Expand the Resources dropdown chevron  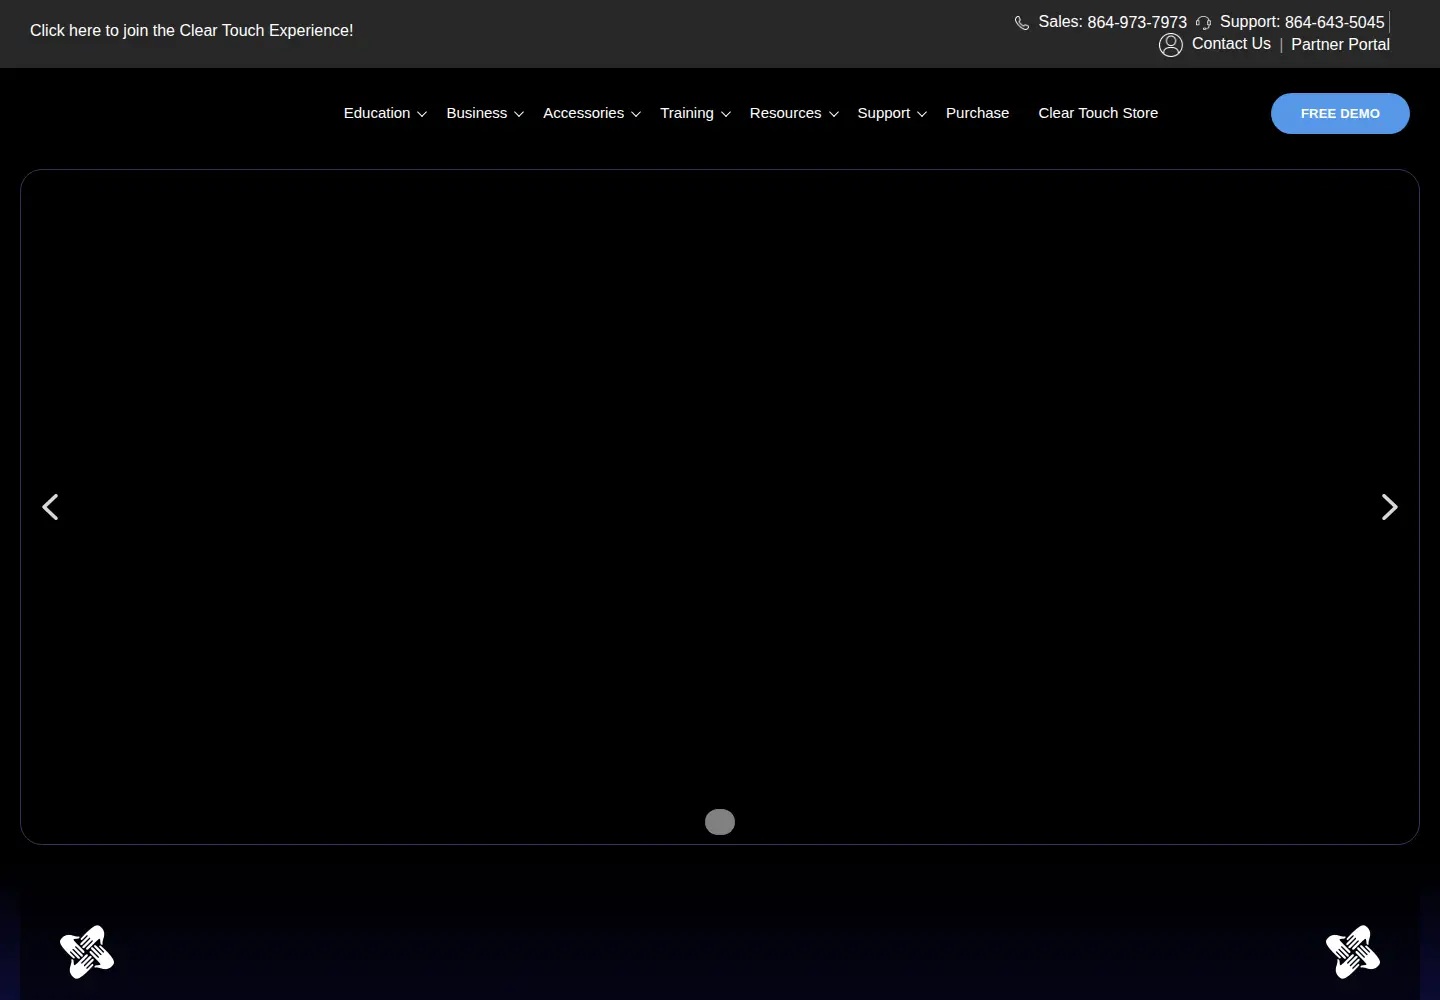click(834, 114)
